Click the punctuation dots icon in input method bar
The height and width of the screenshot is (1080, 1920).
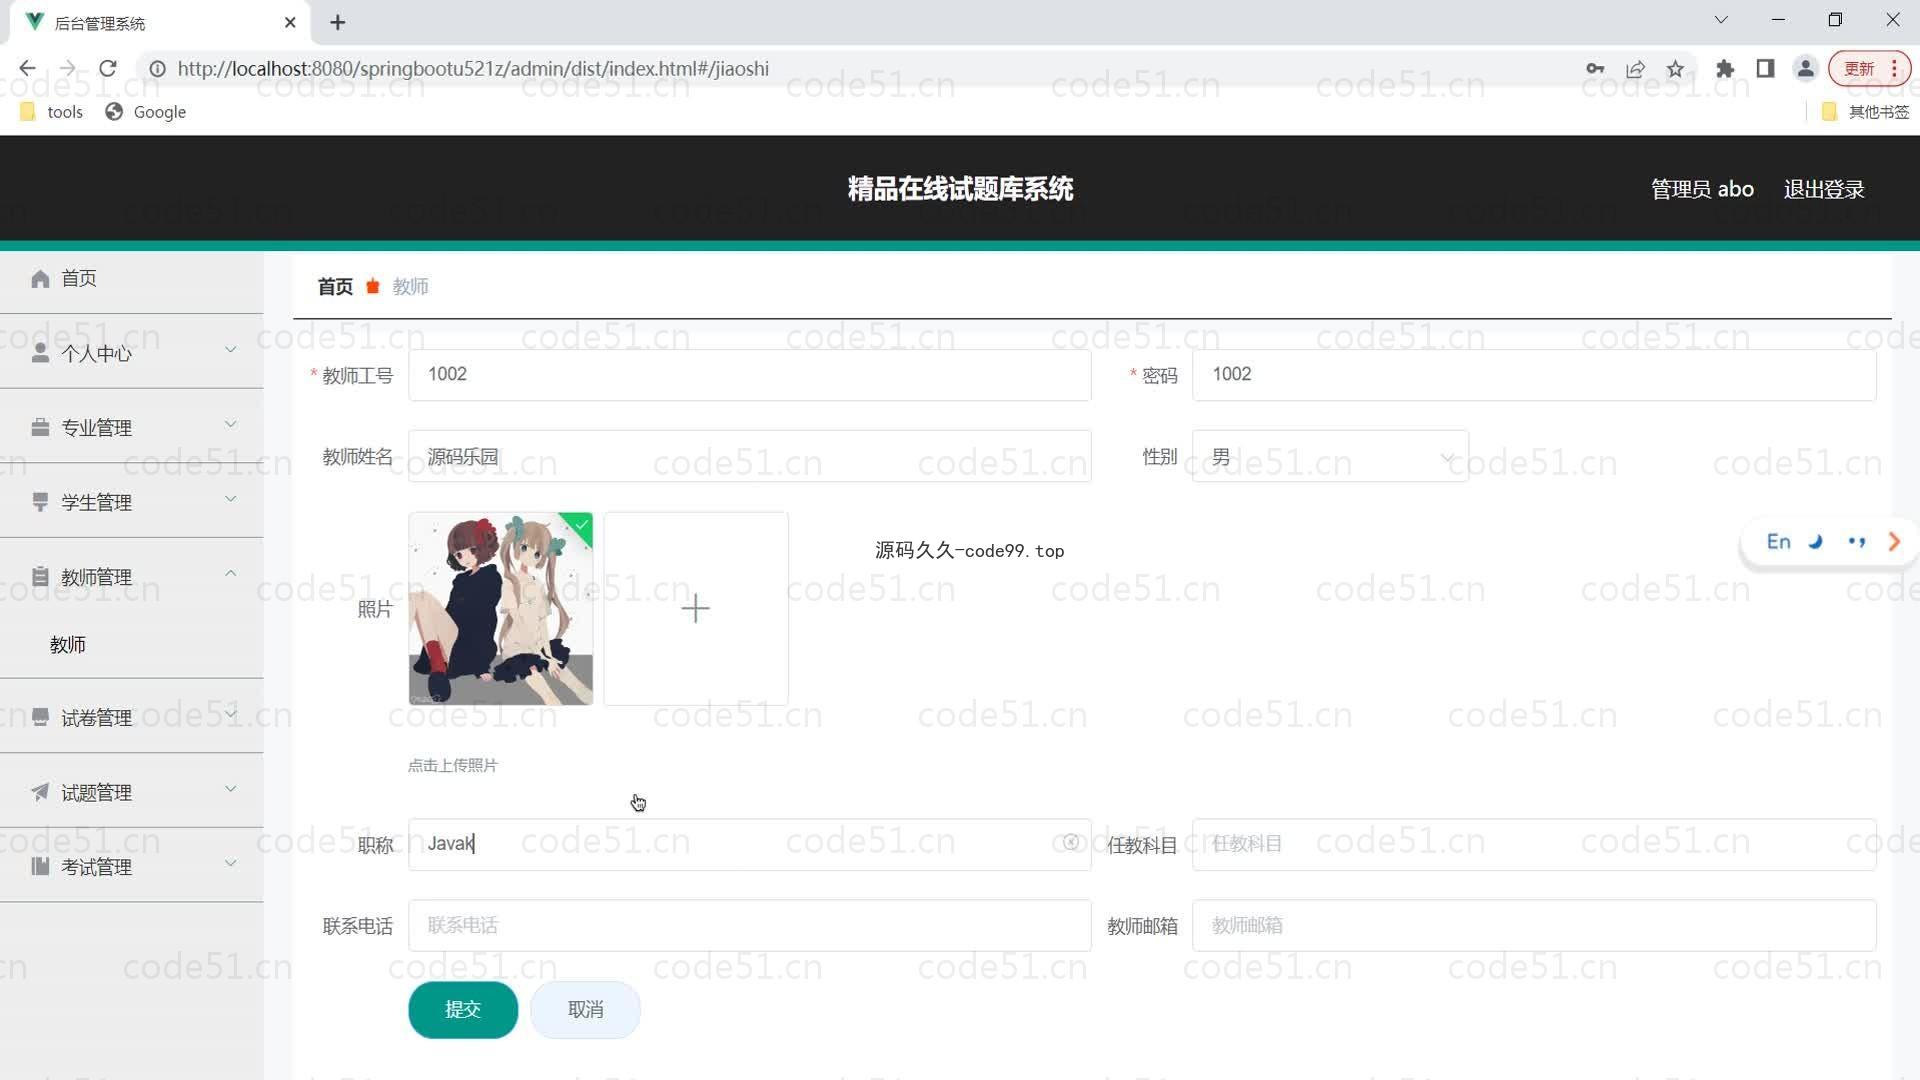point(1857,541)
